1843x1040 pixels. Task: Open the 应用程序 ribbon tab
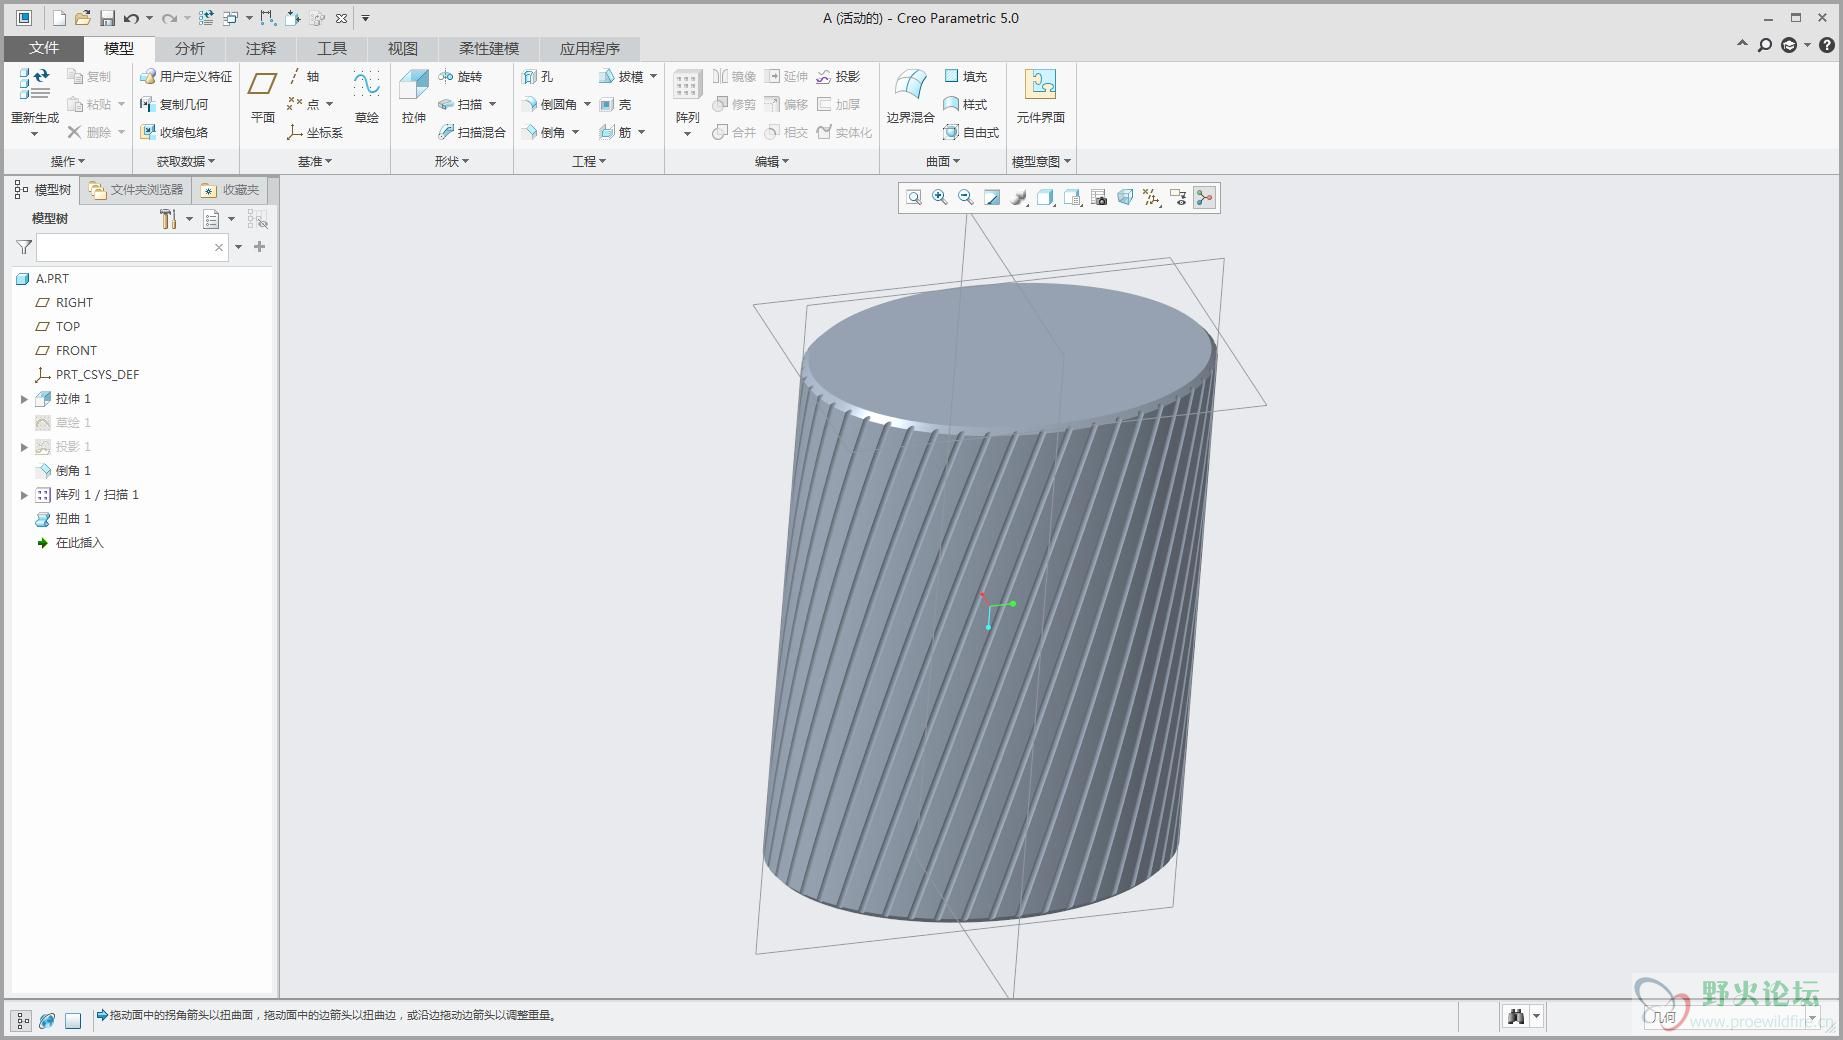click(590, 48)
